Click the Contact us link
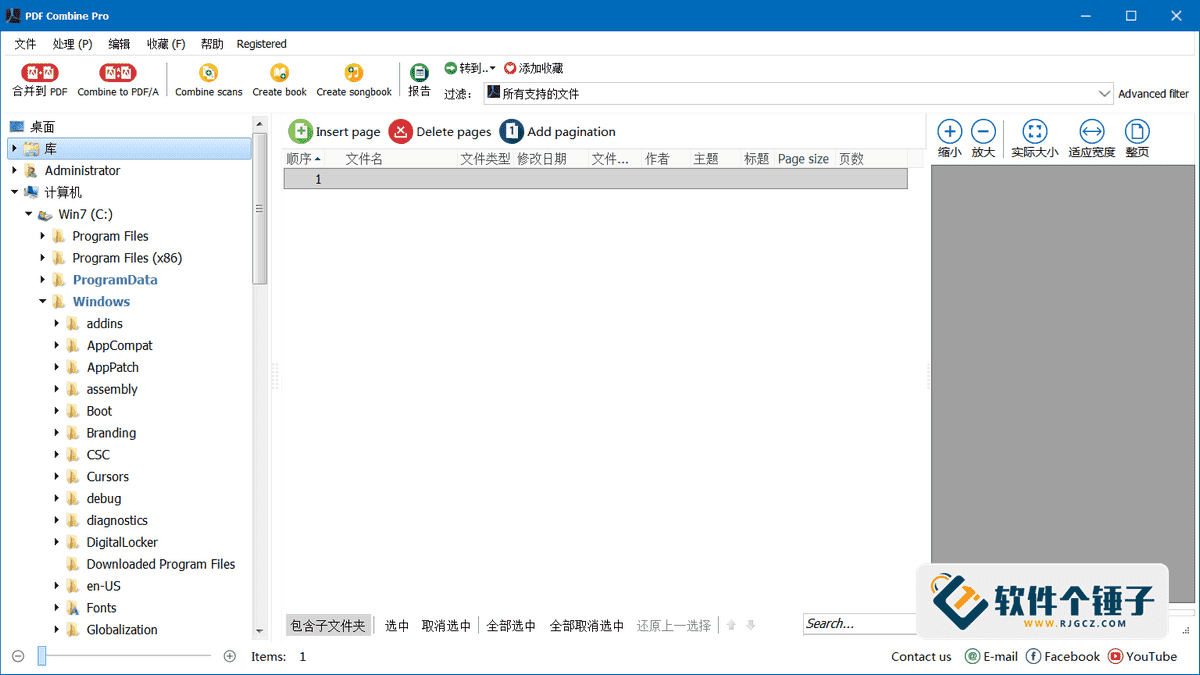 click(x=920, y=656)
